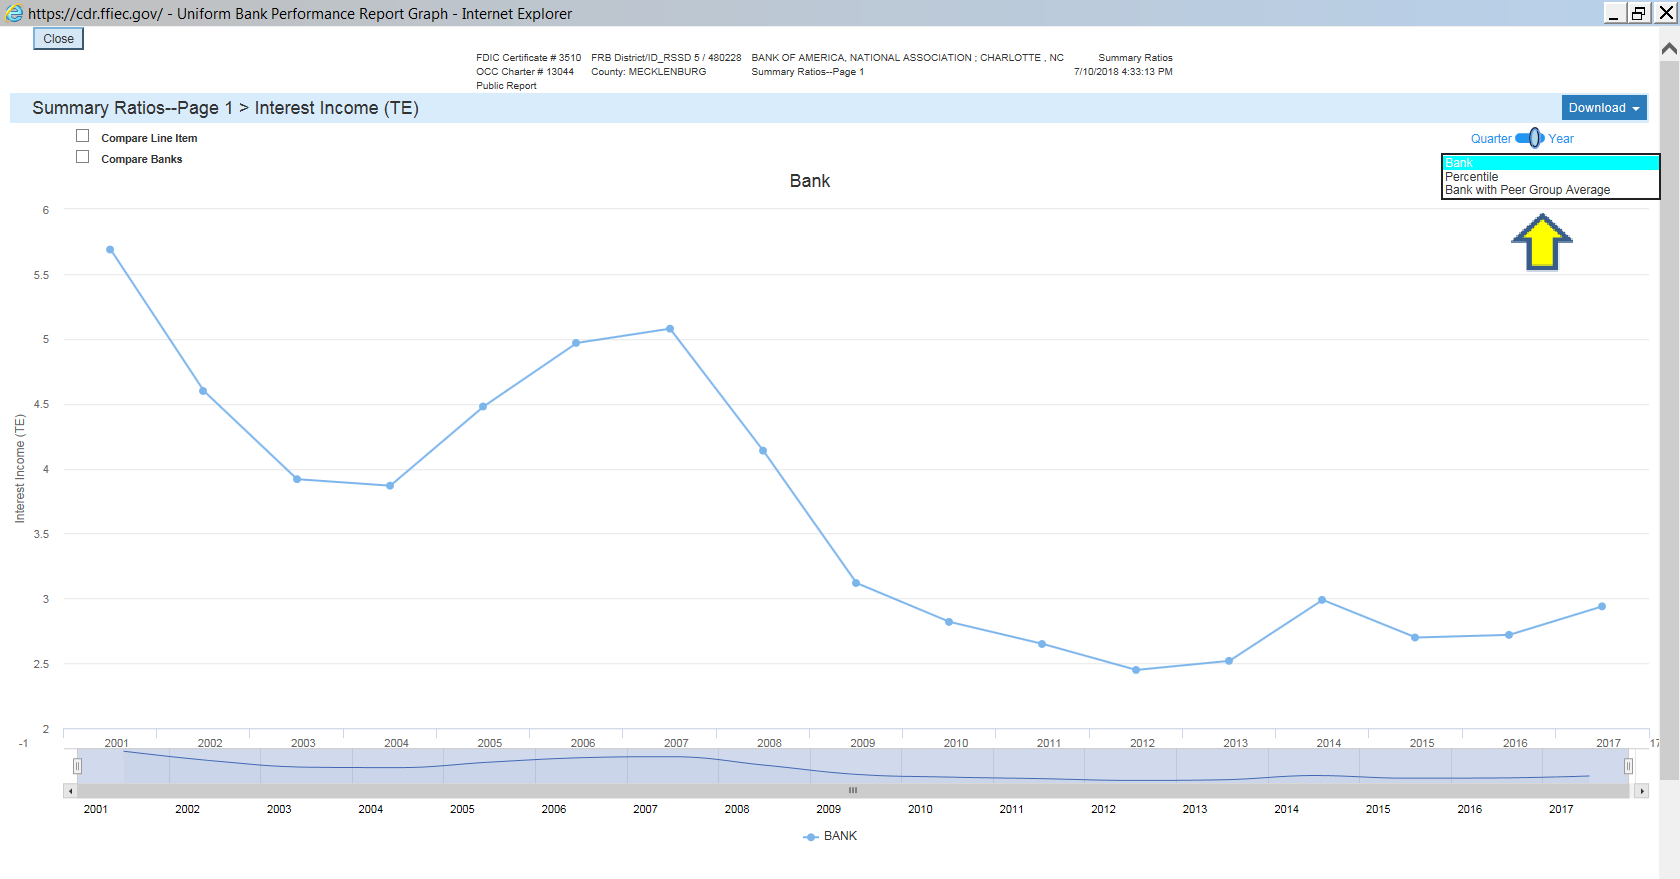Open the Download dropdown menu
Screen dimensions: 1680x879
(1604, 108)
